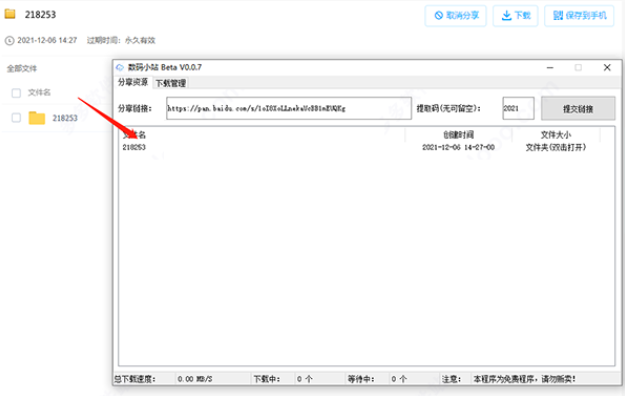
Task: Click the 0.00 MB/S download speed status
Action: 195,379
